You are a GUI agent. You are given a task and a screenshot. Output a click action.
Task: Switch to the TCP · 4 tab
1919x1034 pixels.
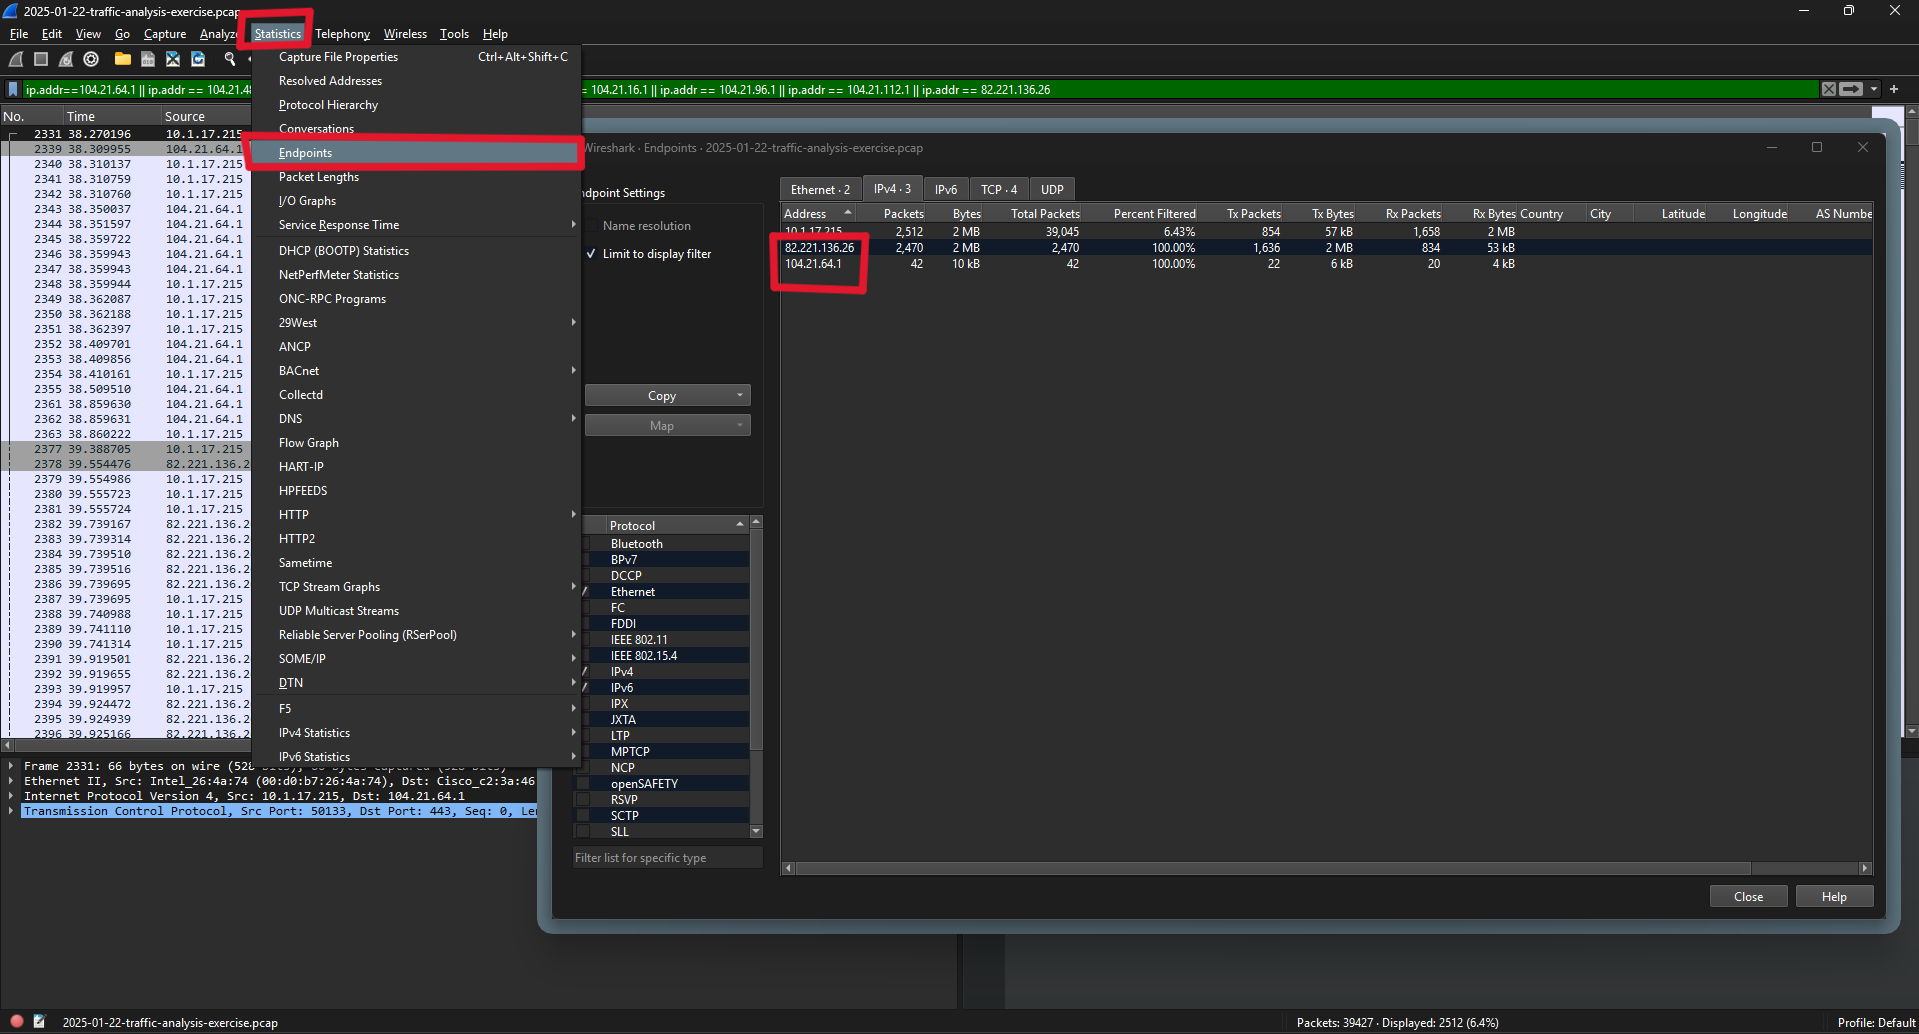[998, 189]
